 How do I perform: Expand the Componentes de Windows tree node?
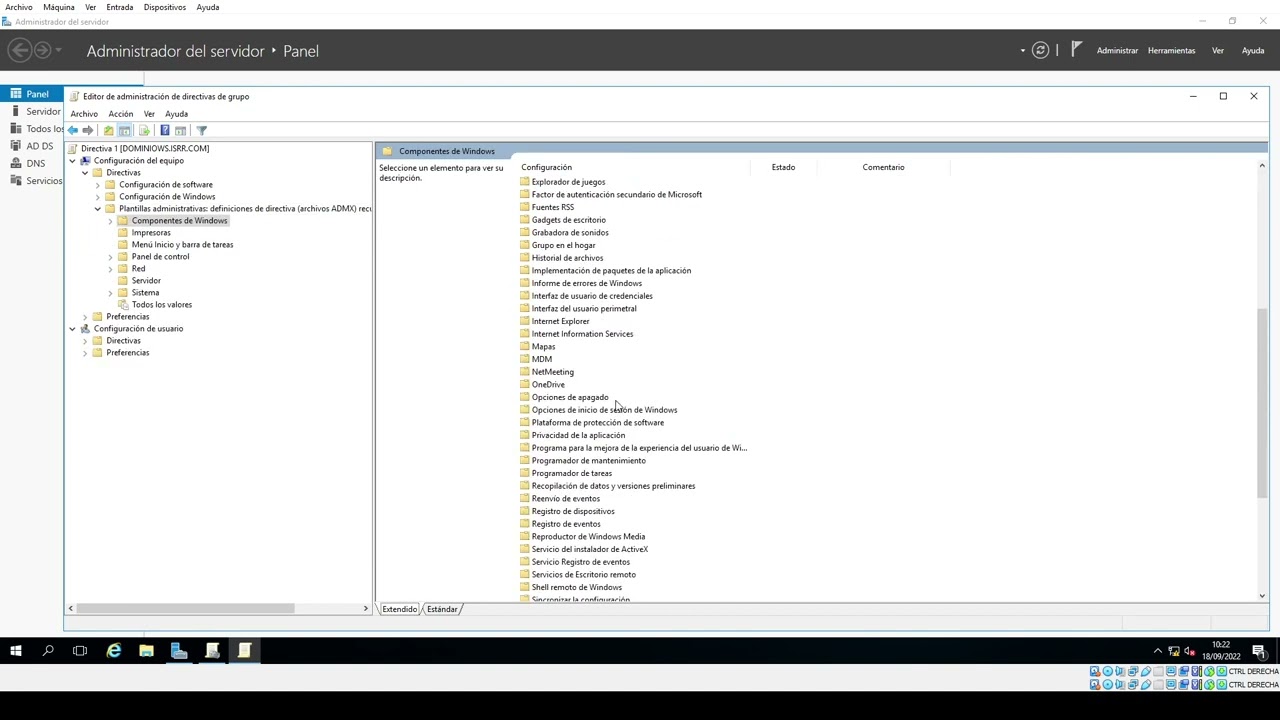point(110,221)
